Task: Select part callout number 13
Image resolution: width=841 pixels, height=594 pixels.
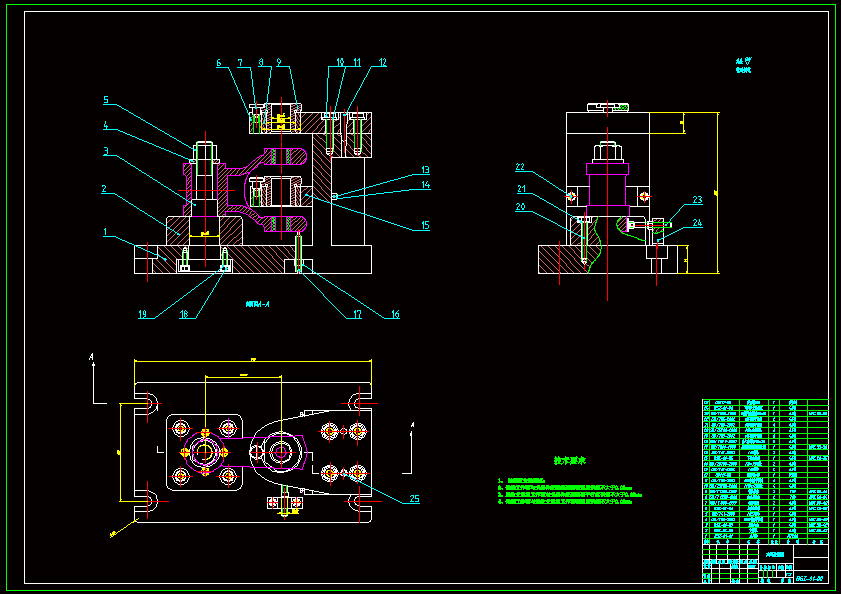Action: 424,170
